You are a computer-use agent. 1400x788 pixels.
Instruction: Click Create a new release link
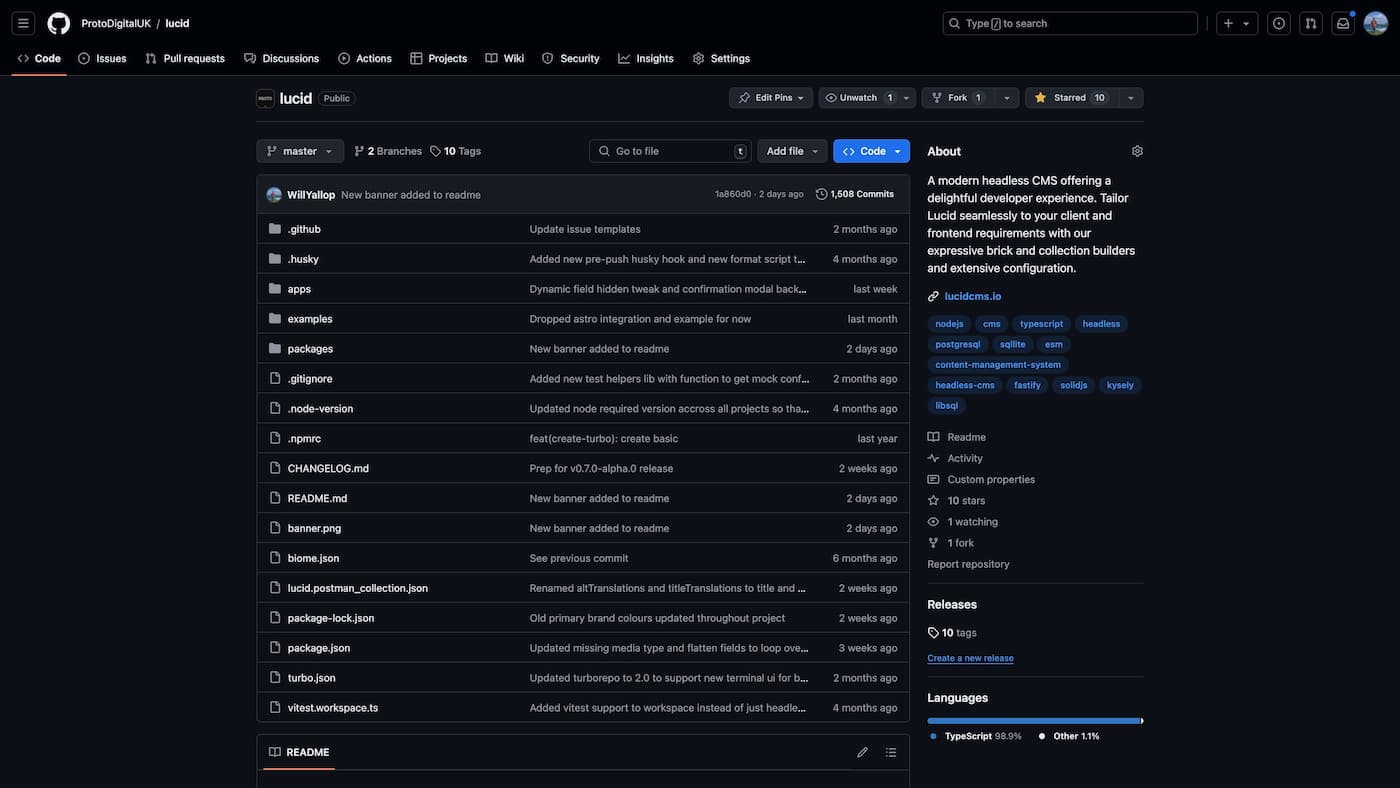pos(970,658)
